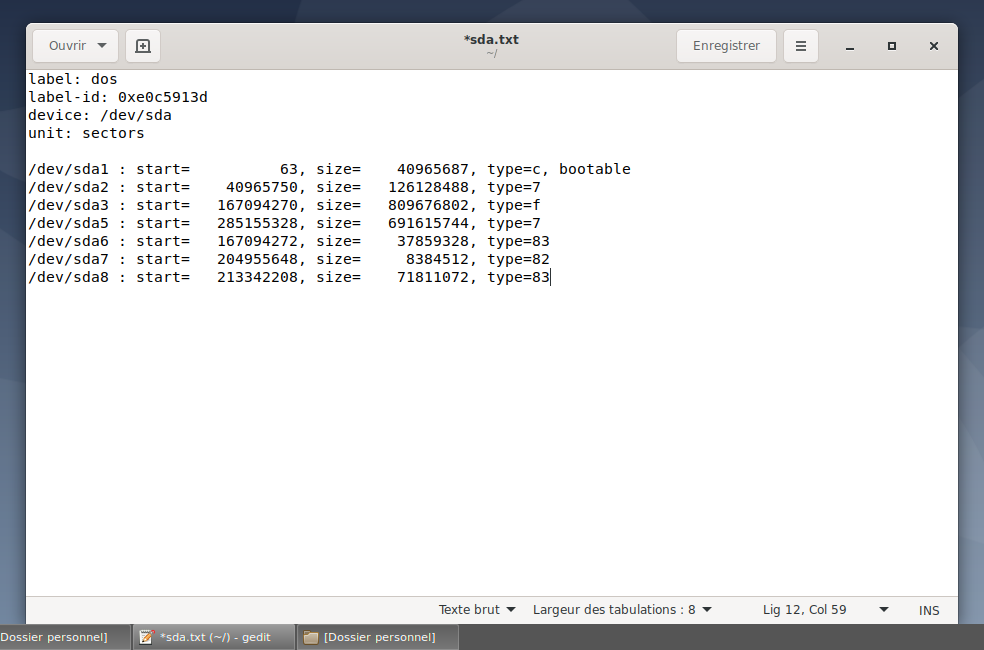Minimize the gedit window

coord(849,46)
